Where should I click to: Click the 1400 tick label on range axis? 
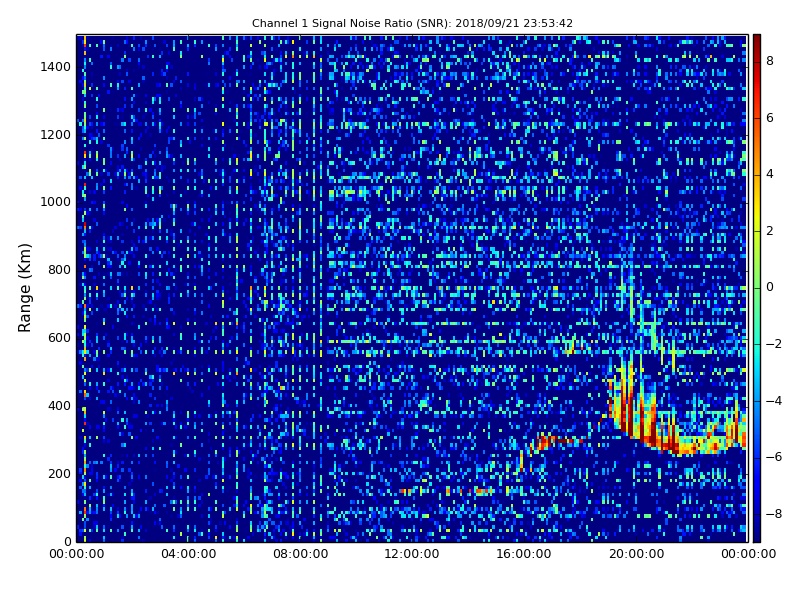click(55, 67)
